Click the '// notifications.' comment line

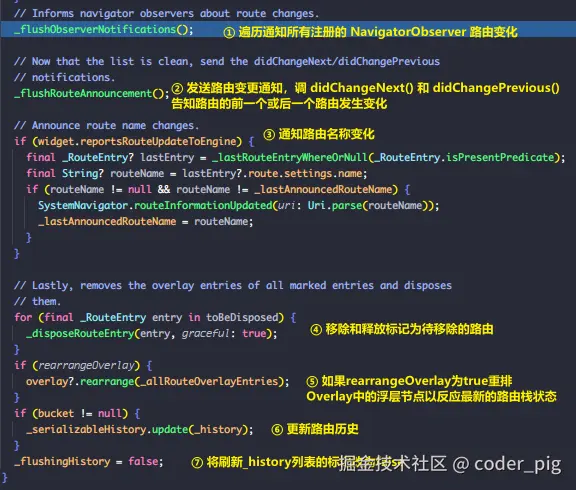pyautogui.click(x=64, y=77)
